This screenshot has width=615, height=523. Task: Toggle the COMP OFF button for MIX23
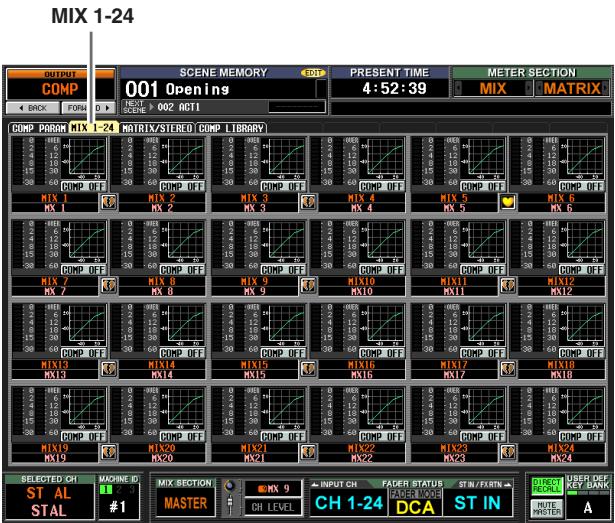tap(482, 437)
